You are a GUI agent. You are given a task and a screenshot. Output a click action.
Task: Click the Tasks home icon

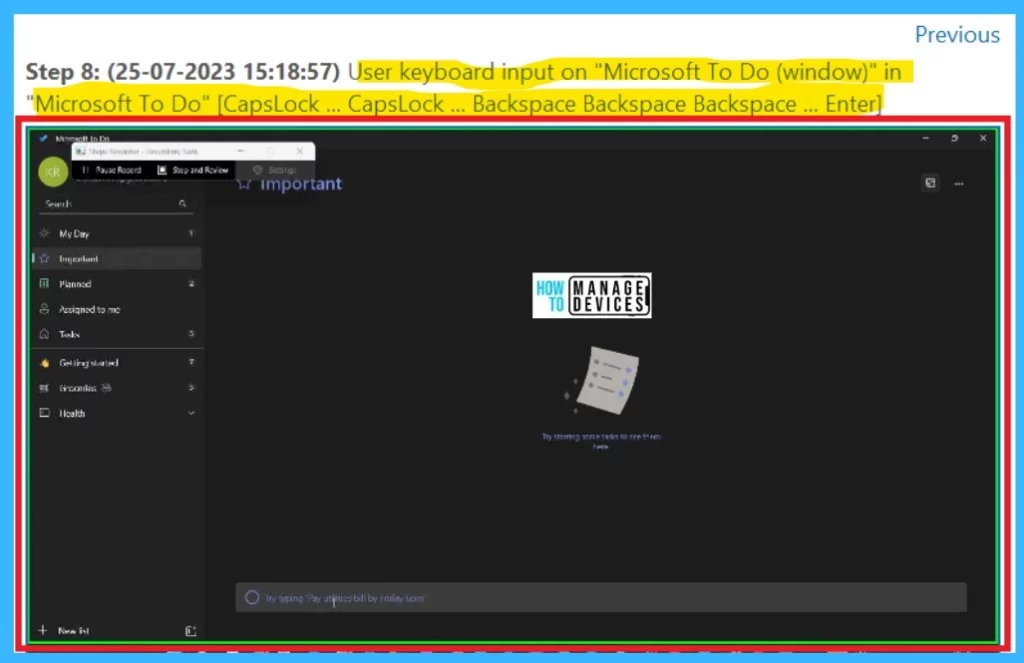coord(44,334)
